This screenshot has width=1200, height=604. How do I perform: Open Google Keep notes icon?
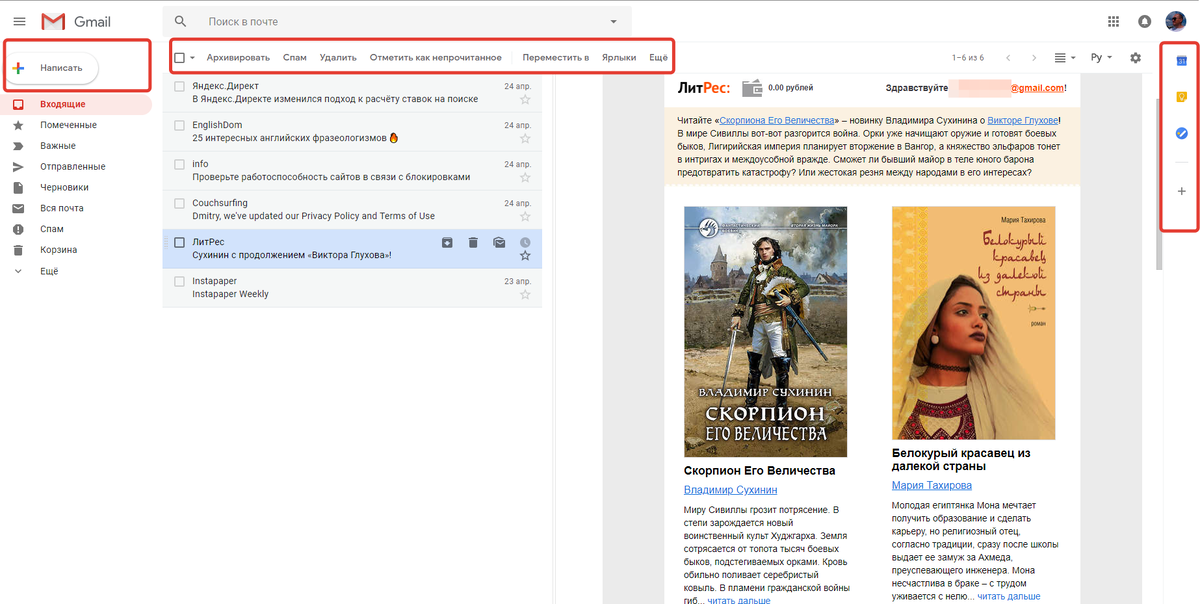tap(1180, 97)
